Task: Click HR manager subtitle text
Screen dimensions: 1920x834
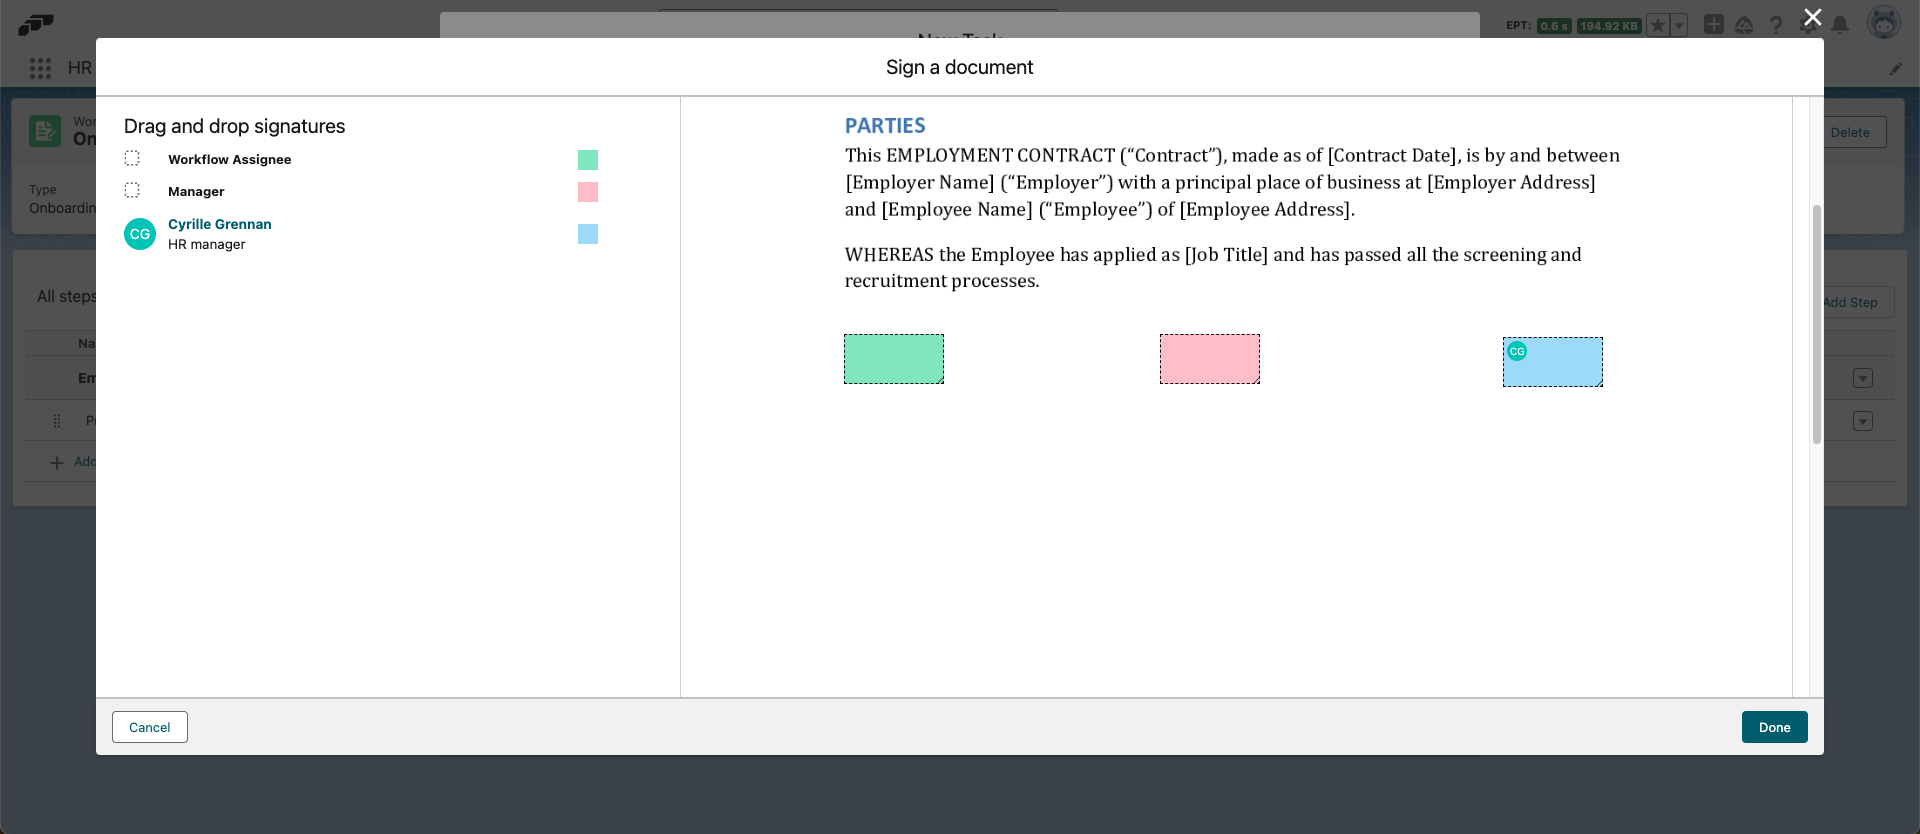Action: point(207,244)
